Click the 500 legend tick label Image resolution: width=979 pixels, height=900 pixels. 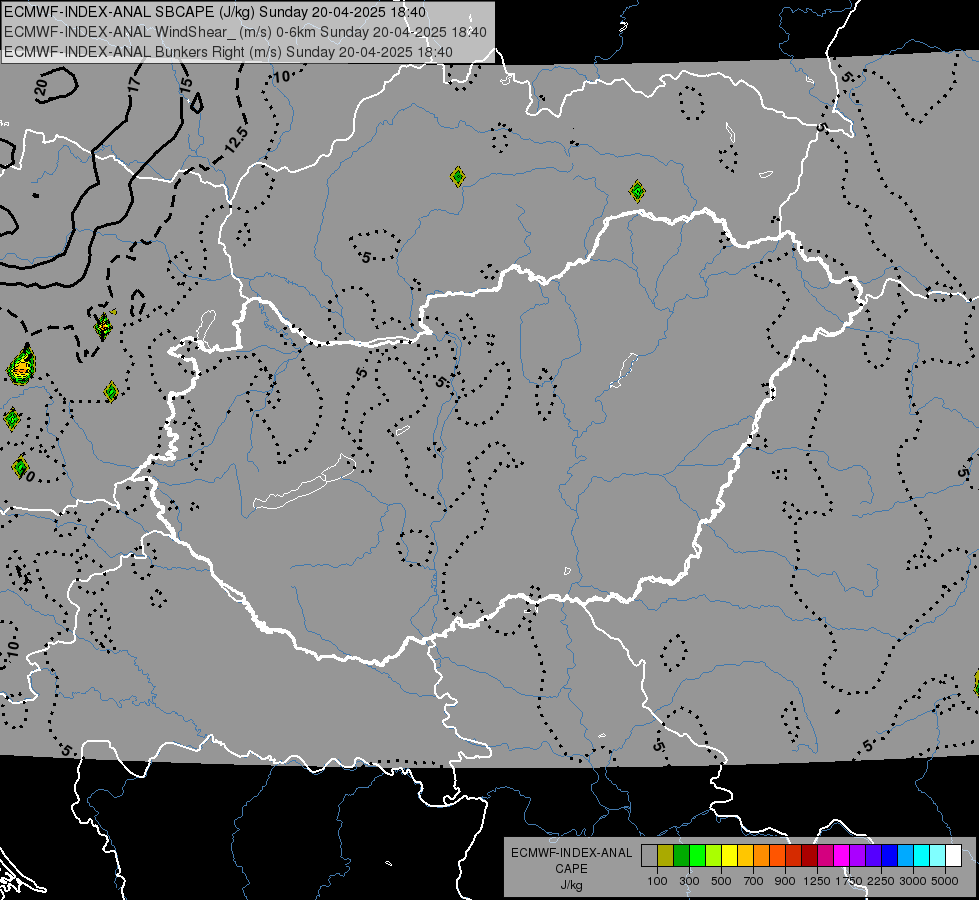click(x=721, y=881)
